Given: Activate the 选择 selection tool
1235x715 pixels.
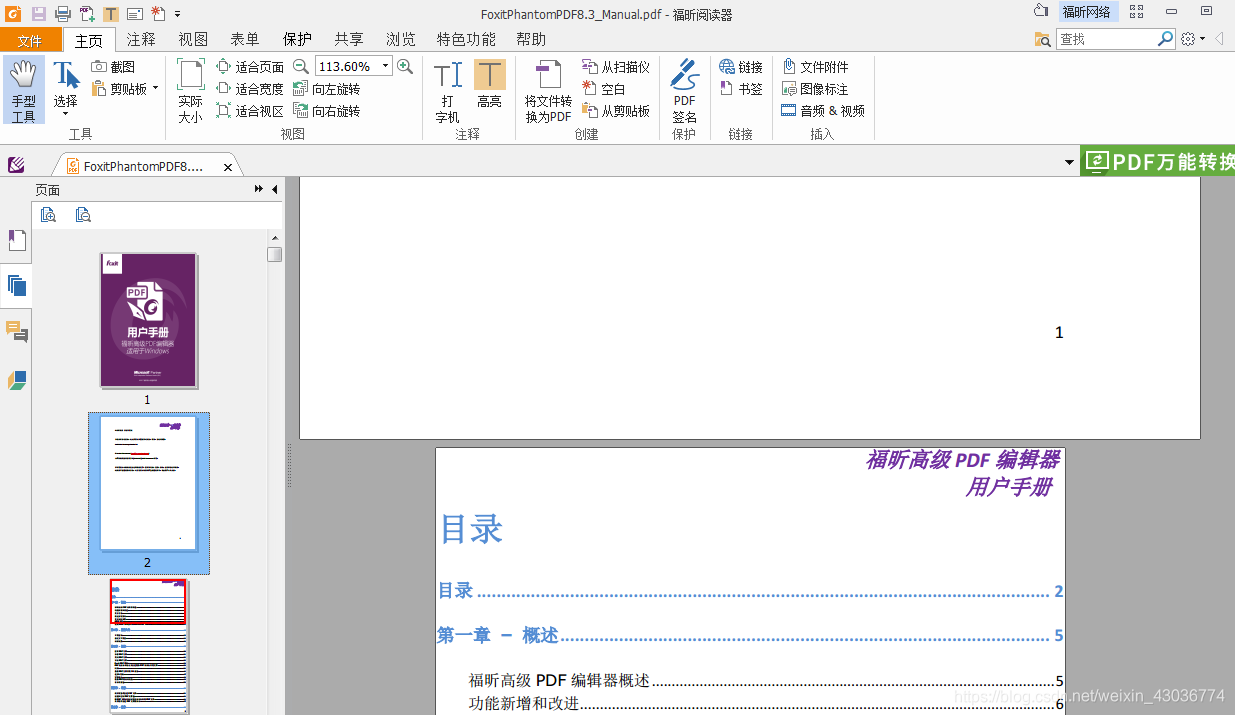Looking at the screenshot, I should coord(66,90).
